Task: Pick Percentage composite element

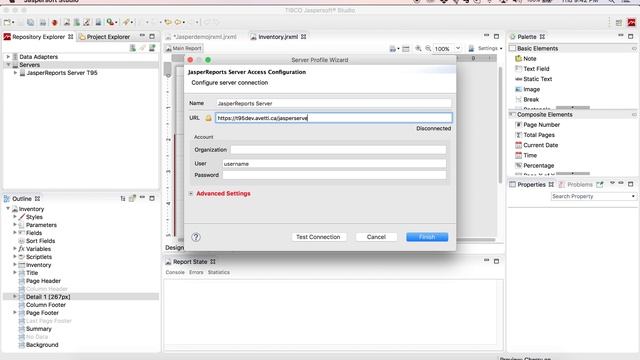Action: [538, 165]
